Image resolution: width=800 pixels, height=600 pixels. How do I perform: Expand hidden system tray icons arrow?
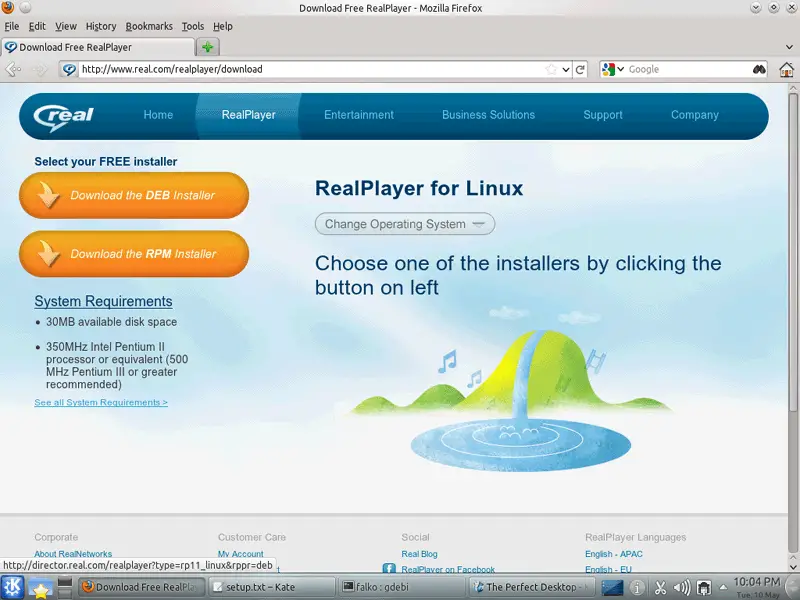click(x=723, y=587)
